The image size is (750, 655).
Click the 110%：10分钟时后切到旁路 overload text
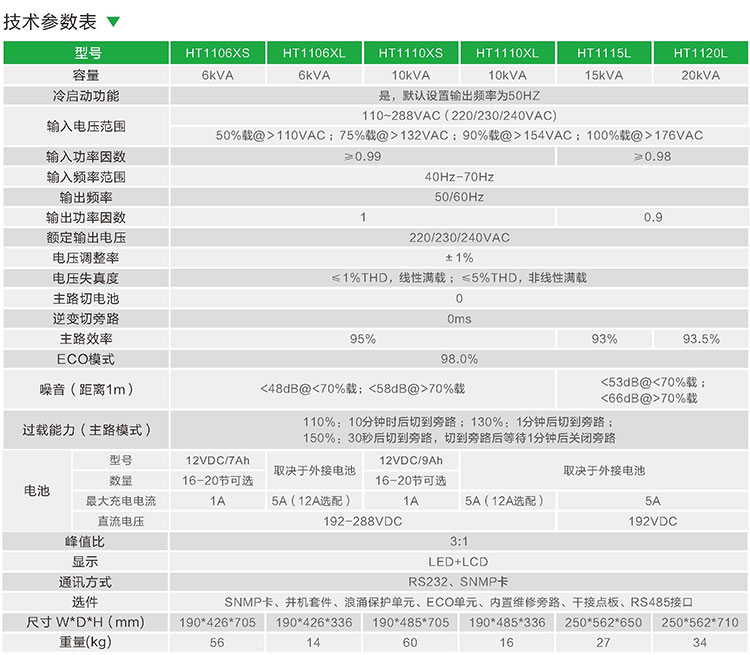[459, 430]
